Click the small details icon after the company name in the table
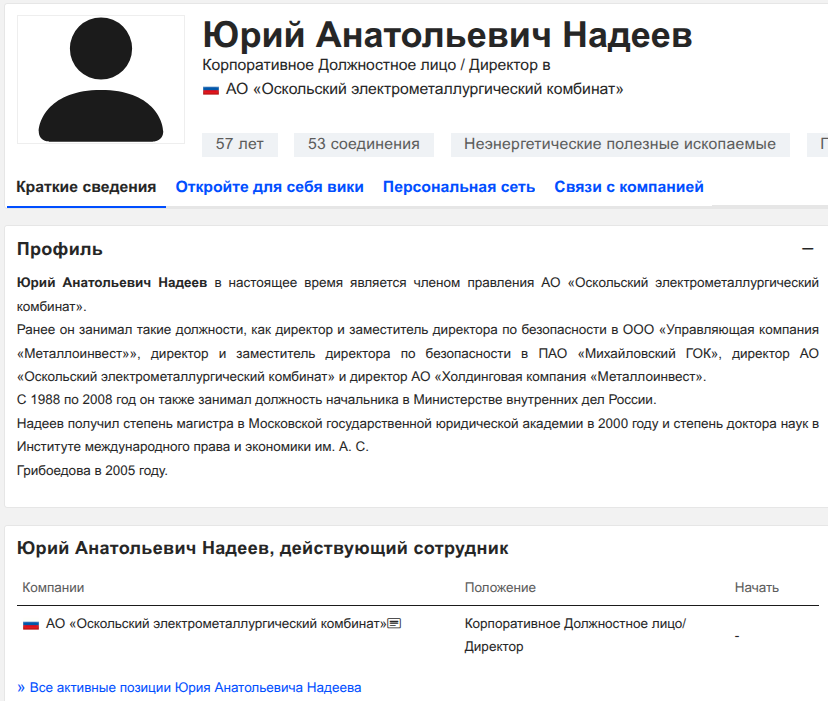Image resolution: width=828 pixels, height=701 pixels. click(395, 623)
